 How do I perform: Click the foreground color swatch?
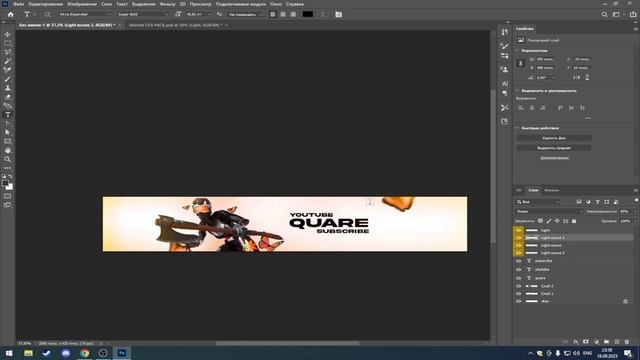point(5,183)
